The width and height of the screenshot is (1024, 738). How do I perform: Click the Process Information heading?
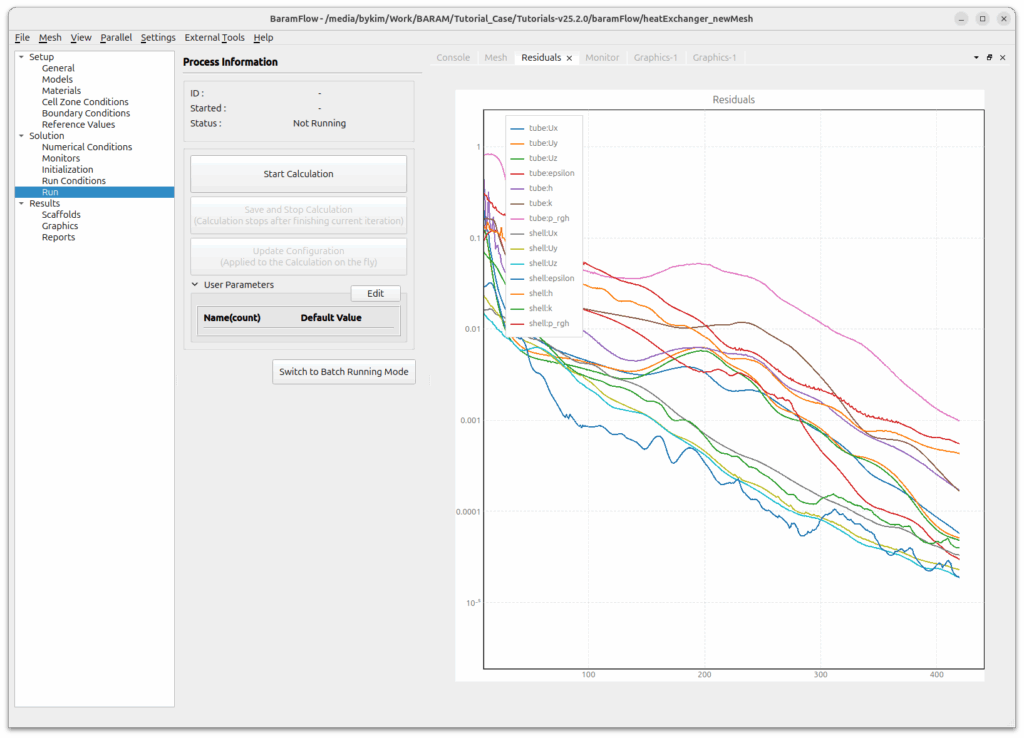click(x=230, y=62)
